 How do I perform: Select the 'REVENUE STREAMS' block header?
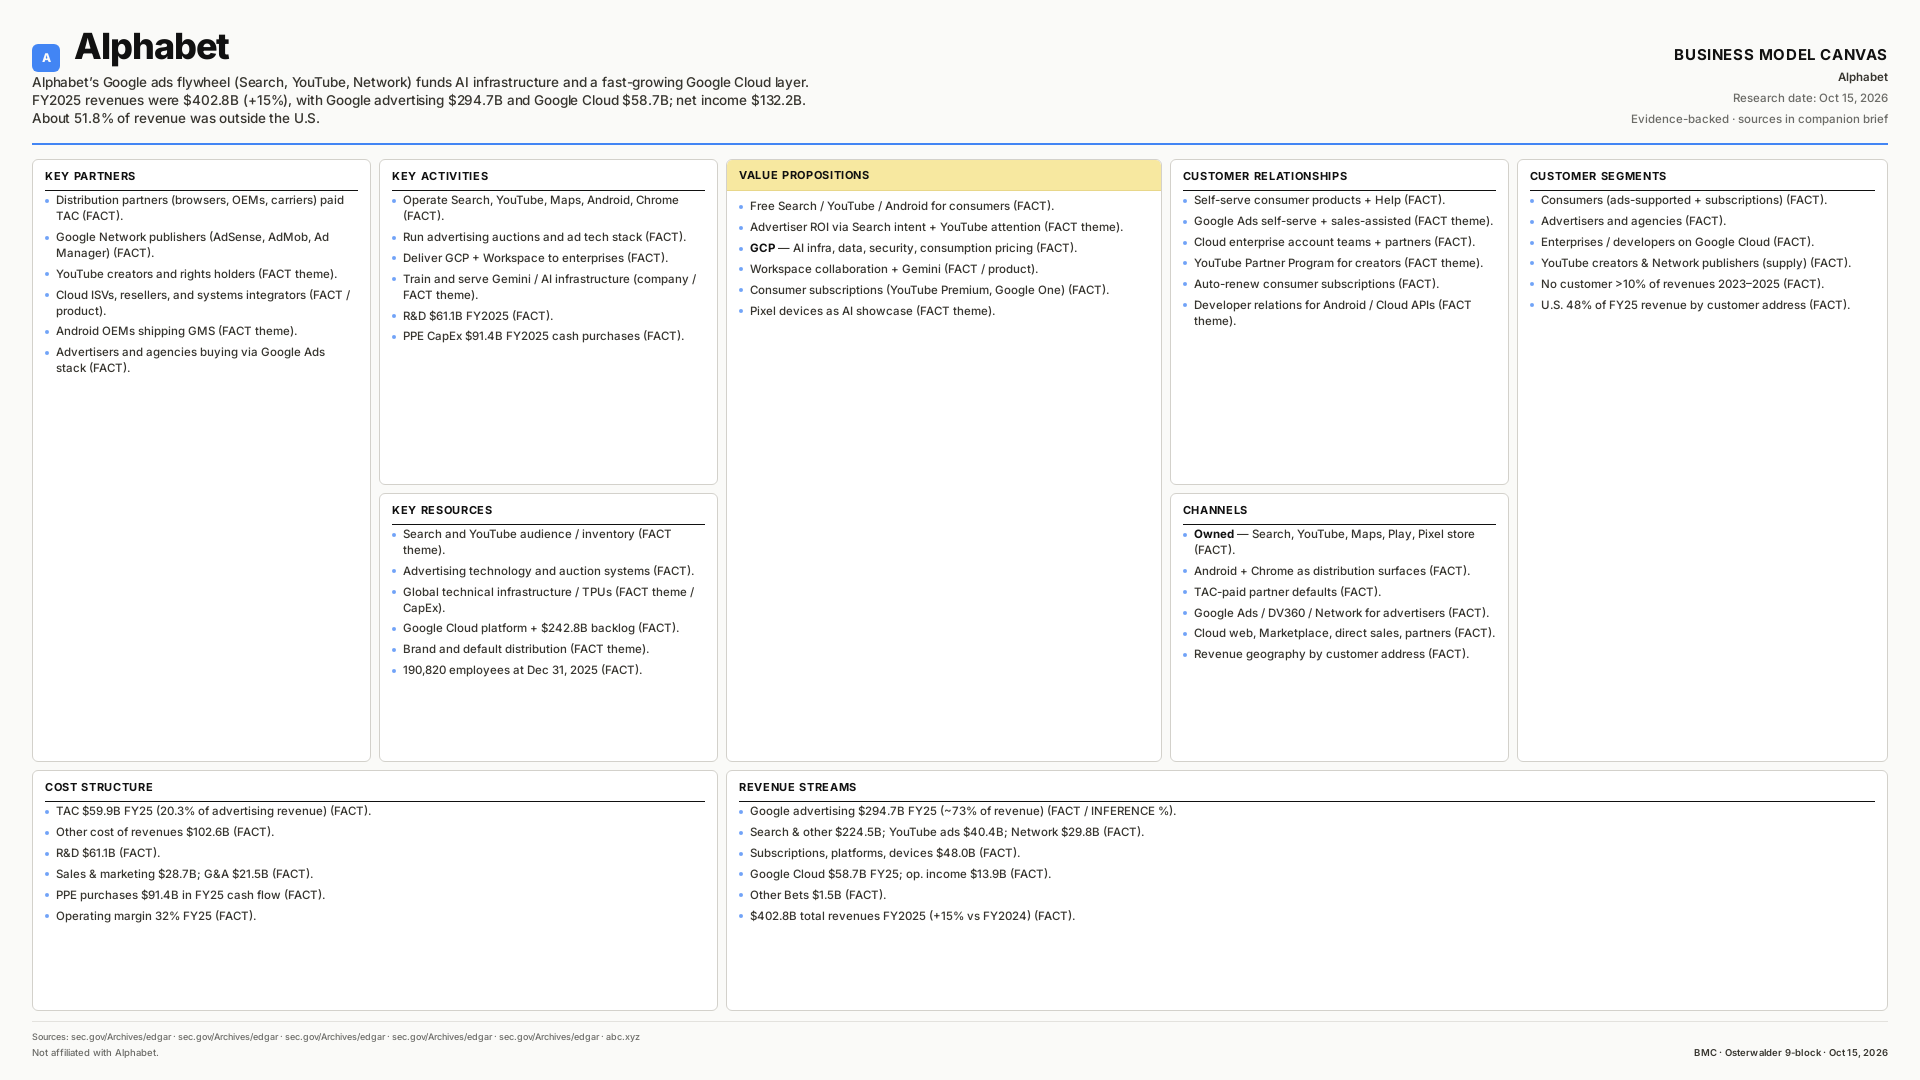click(798, 787)
